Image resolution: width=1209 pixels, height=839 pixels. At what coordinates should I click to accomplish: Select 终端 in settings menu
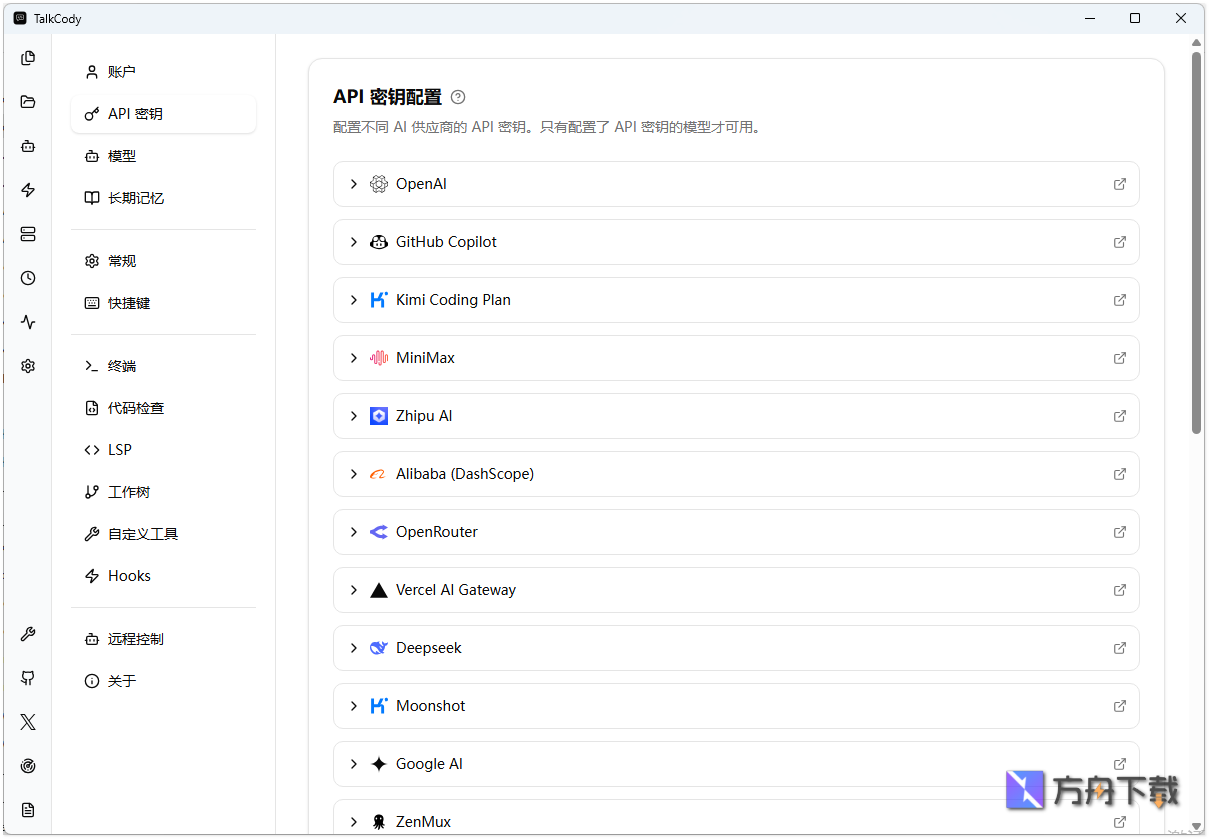coord(163,366)
